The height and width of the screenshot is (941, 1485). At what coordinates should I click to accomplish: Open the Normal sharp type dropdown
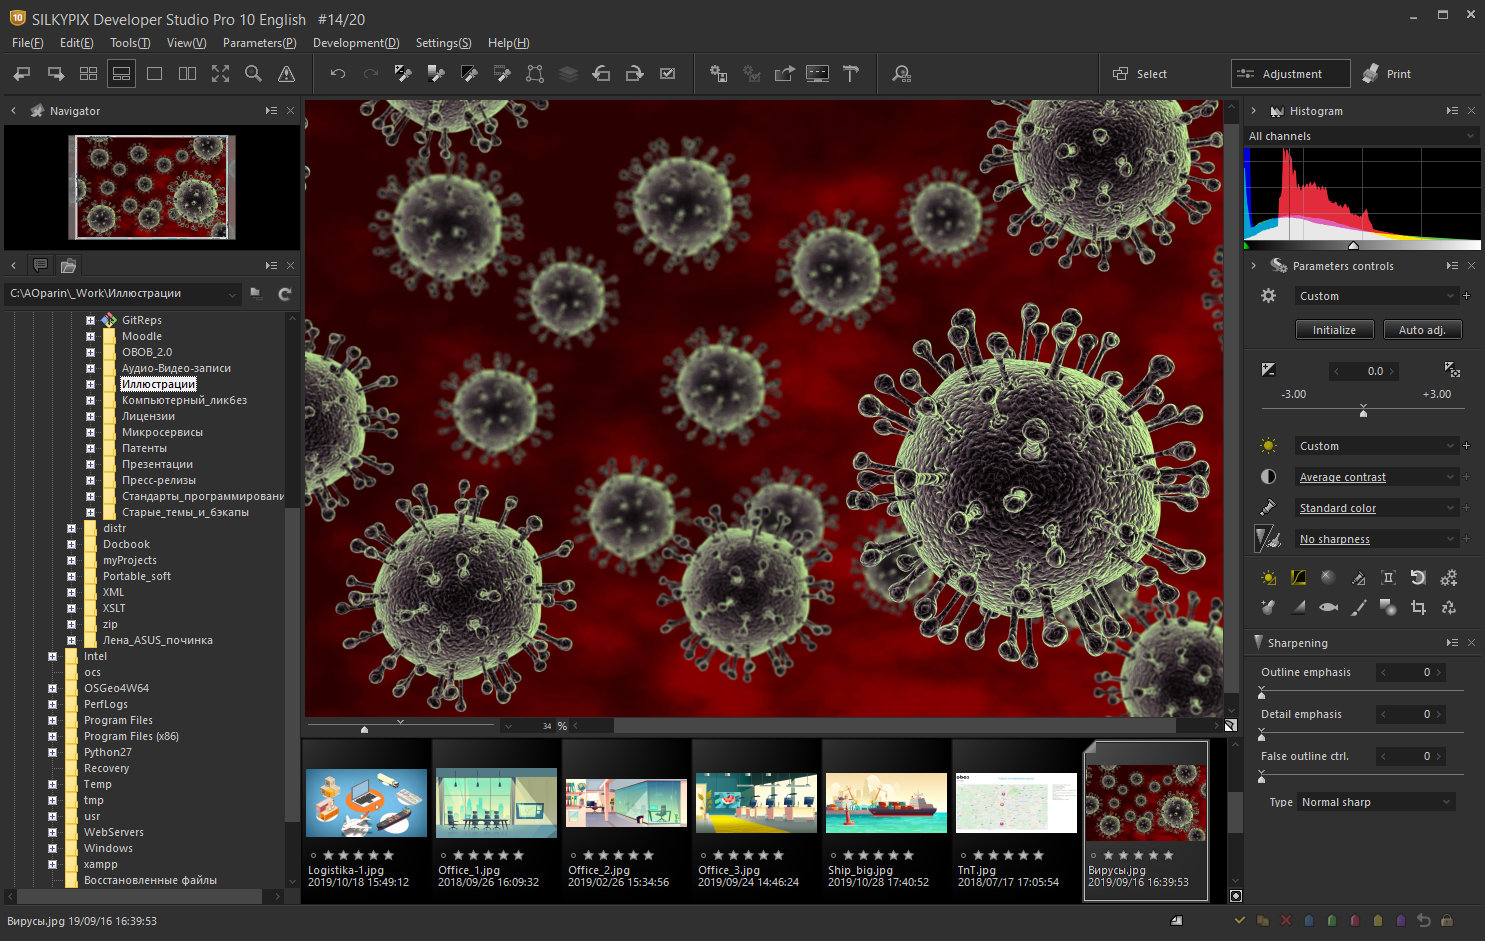1376,802
